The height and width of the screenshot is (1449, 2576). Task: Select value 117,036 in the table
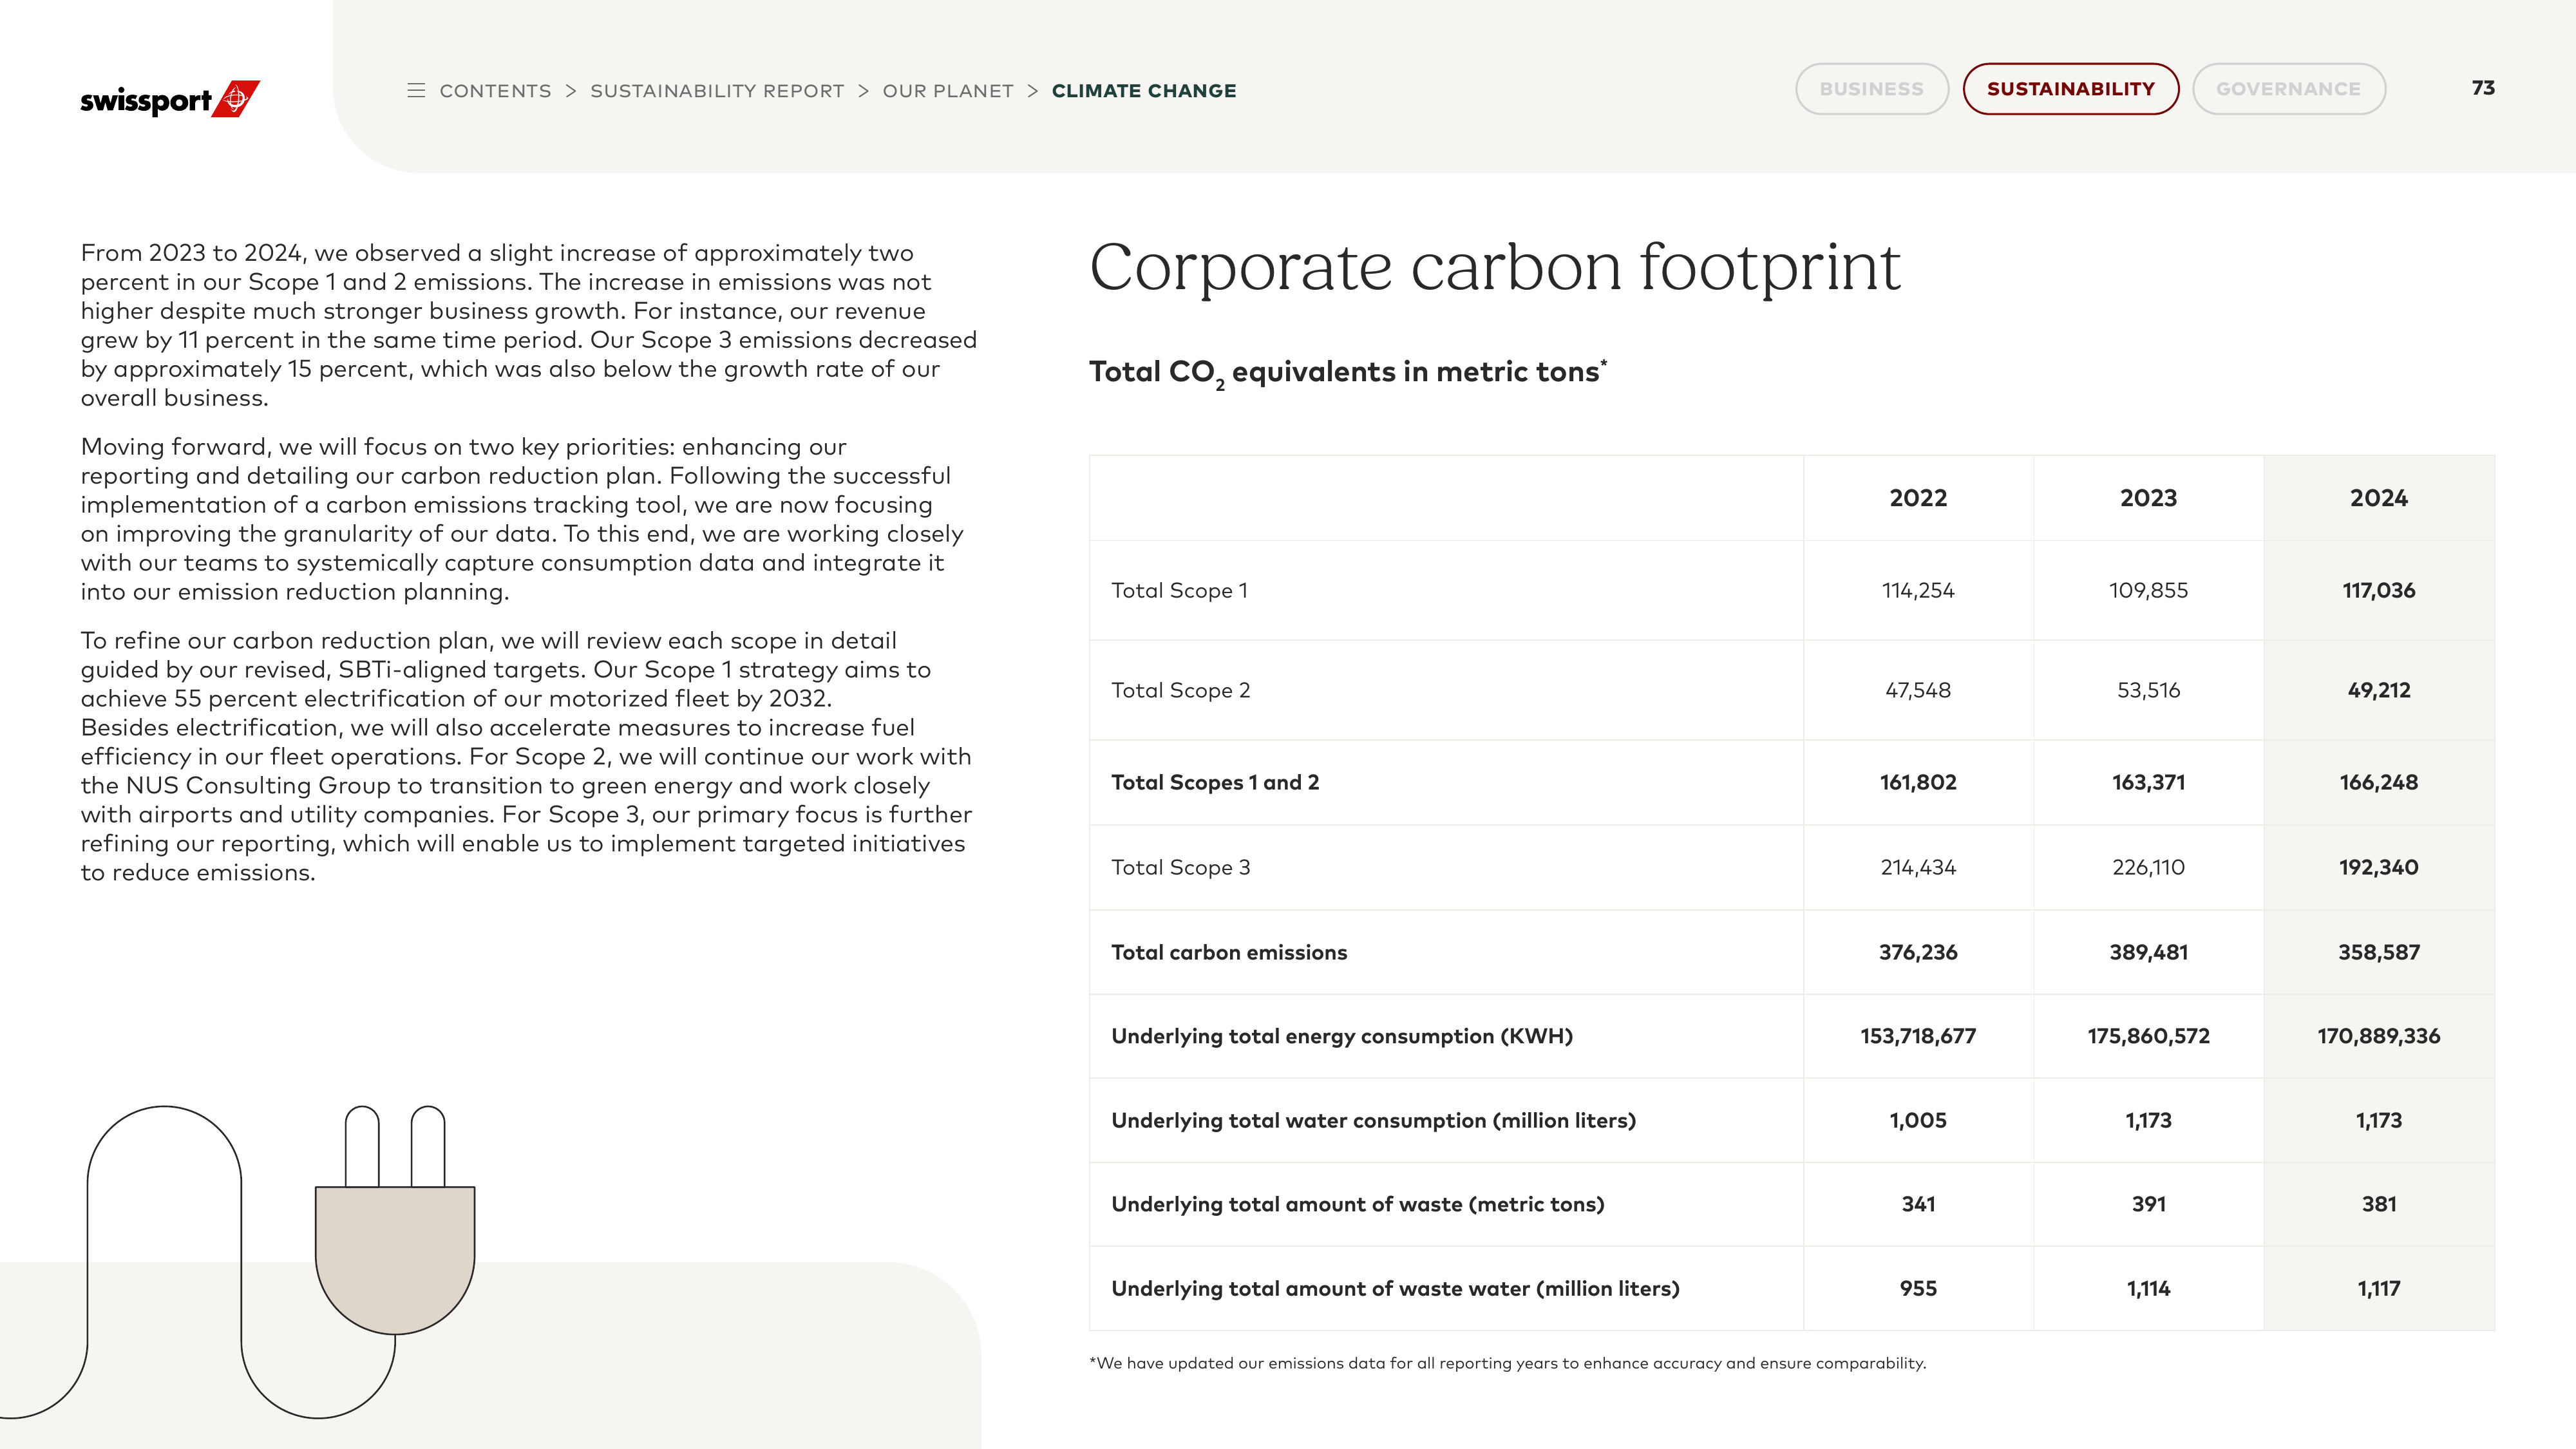(2379, 591)
